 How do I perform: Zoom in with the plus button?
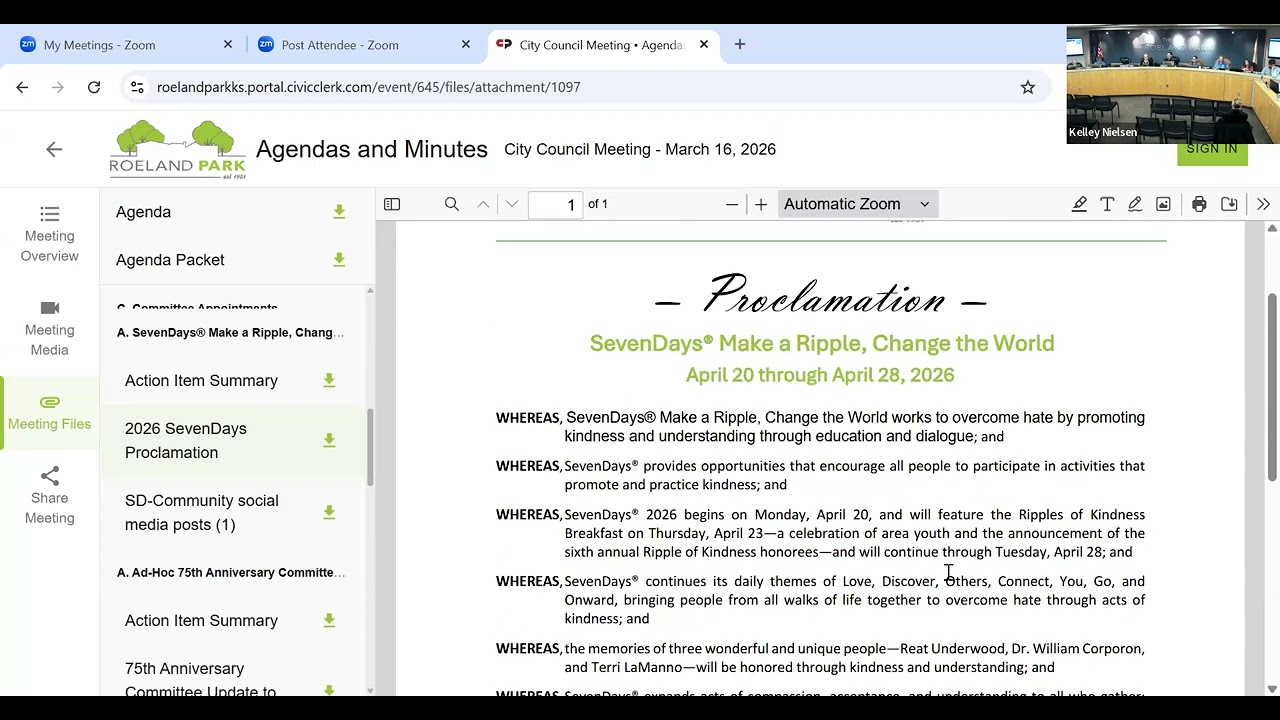(761, 204)
